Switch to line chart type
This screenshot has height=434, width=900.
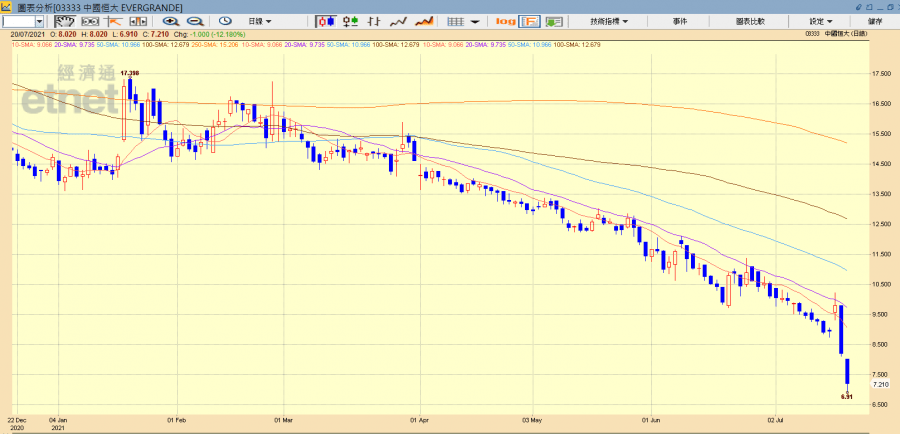(398, 21)
